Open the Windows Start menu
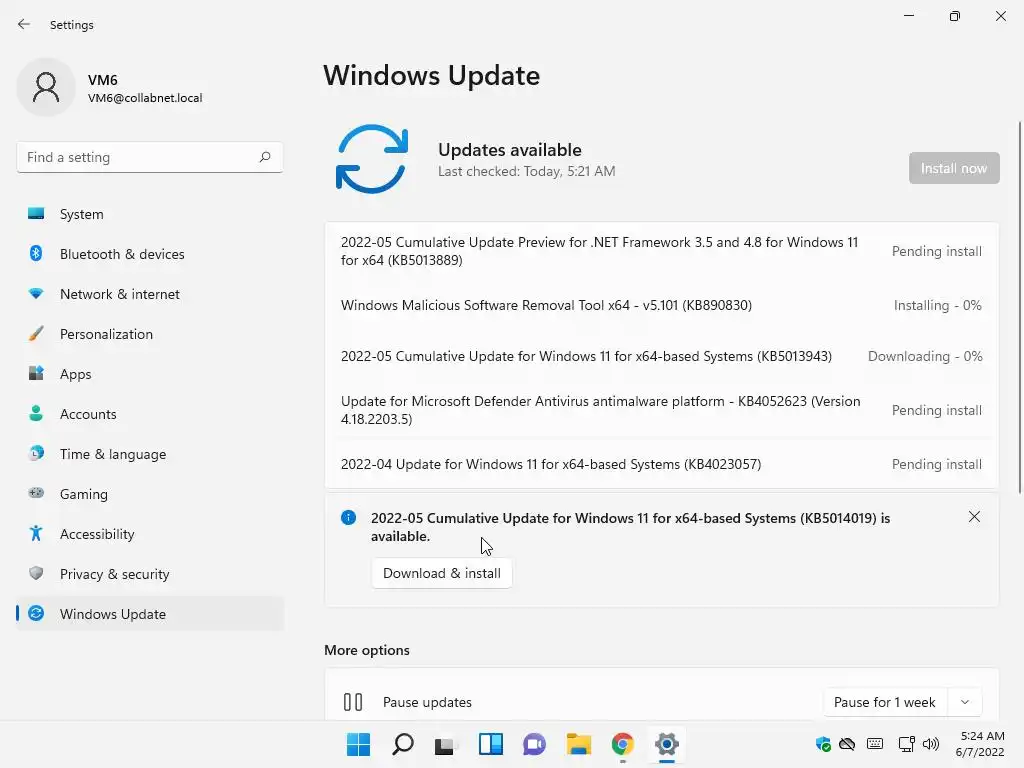The image size is (1024, 768). 358,744
